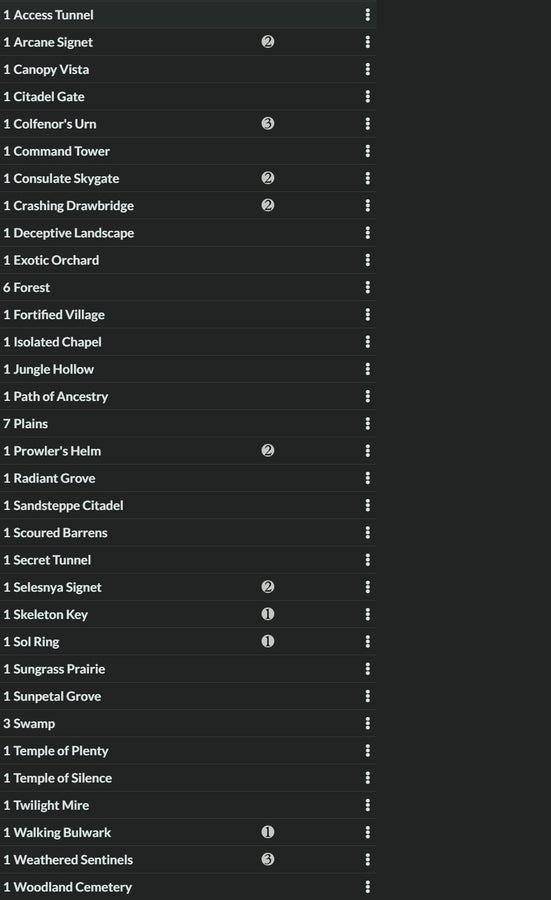Select the Deceptive Landscape card name
The width and height of the screenshot is (551, 900).
click(x=73, y=233)
